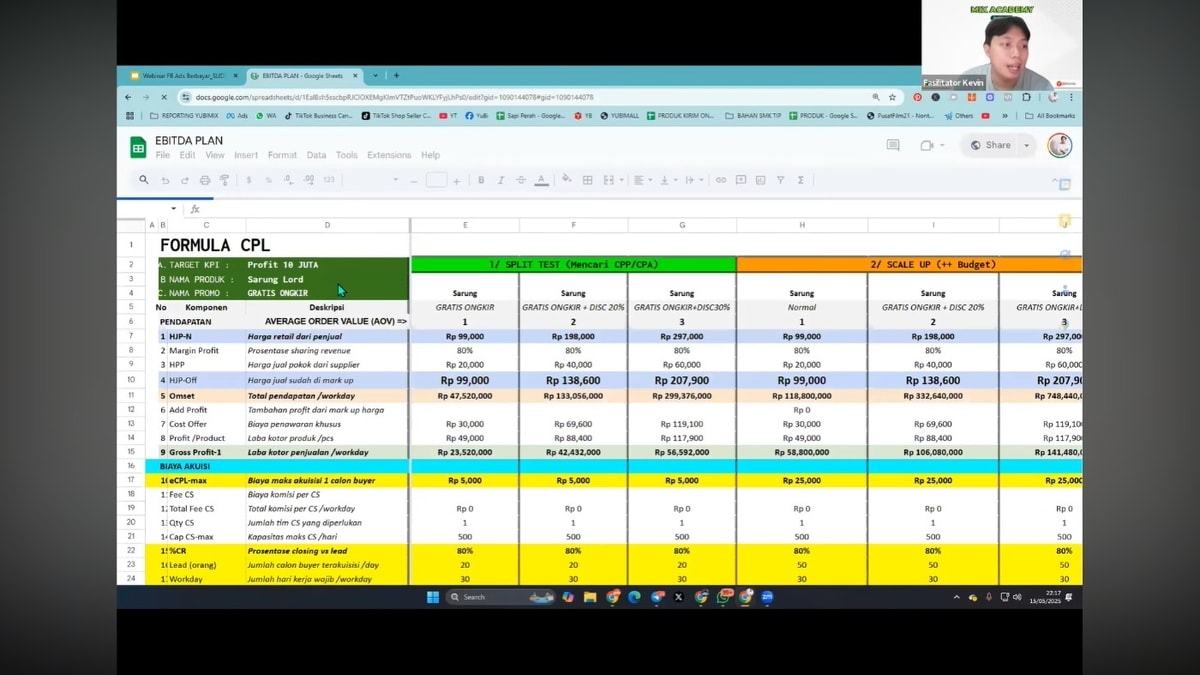
Task: Open the Help menu
Action: coord(431,155)
